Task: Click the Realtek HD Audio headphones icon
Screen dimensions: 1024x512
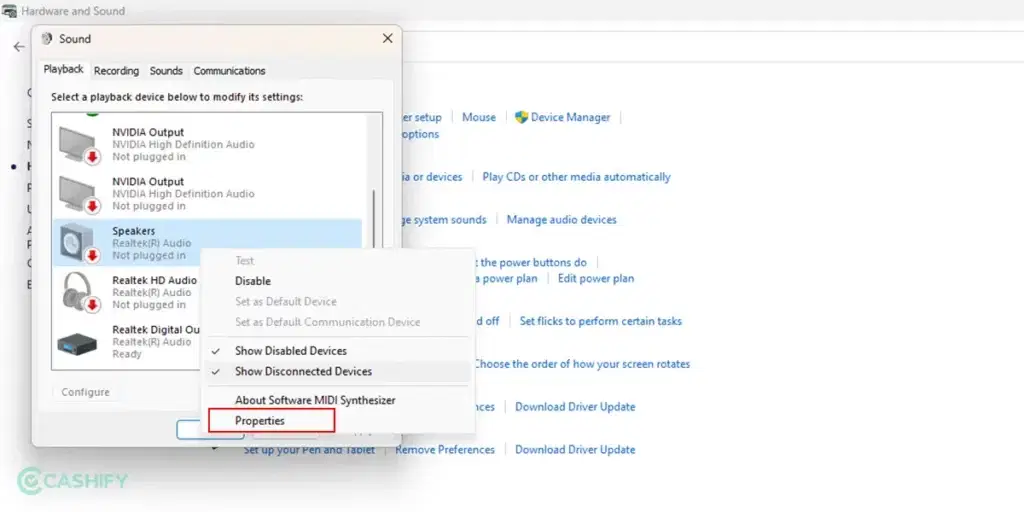Action: click(78, 292)
